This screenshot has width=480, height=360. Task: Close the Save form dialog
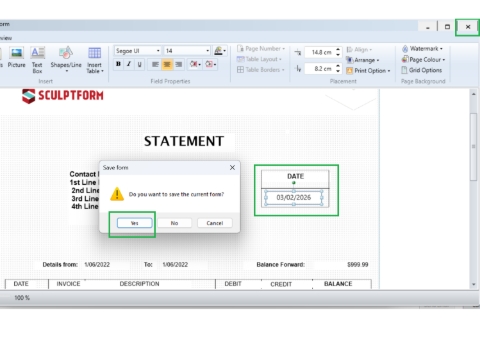click(232, 167)
